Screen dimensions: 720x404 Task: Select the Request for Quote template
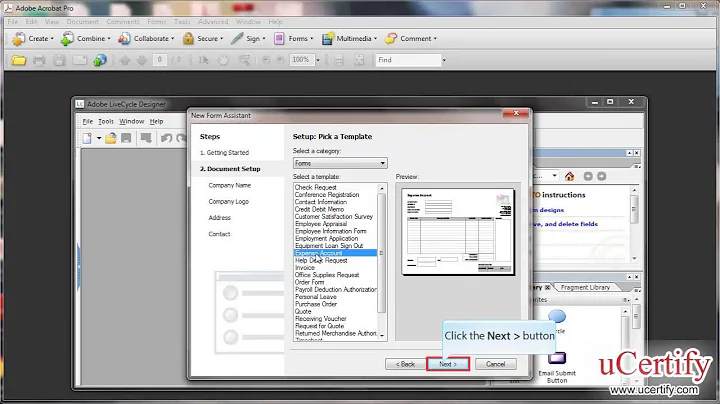click(319, 326)
